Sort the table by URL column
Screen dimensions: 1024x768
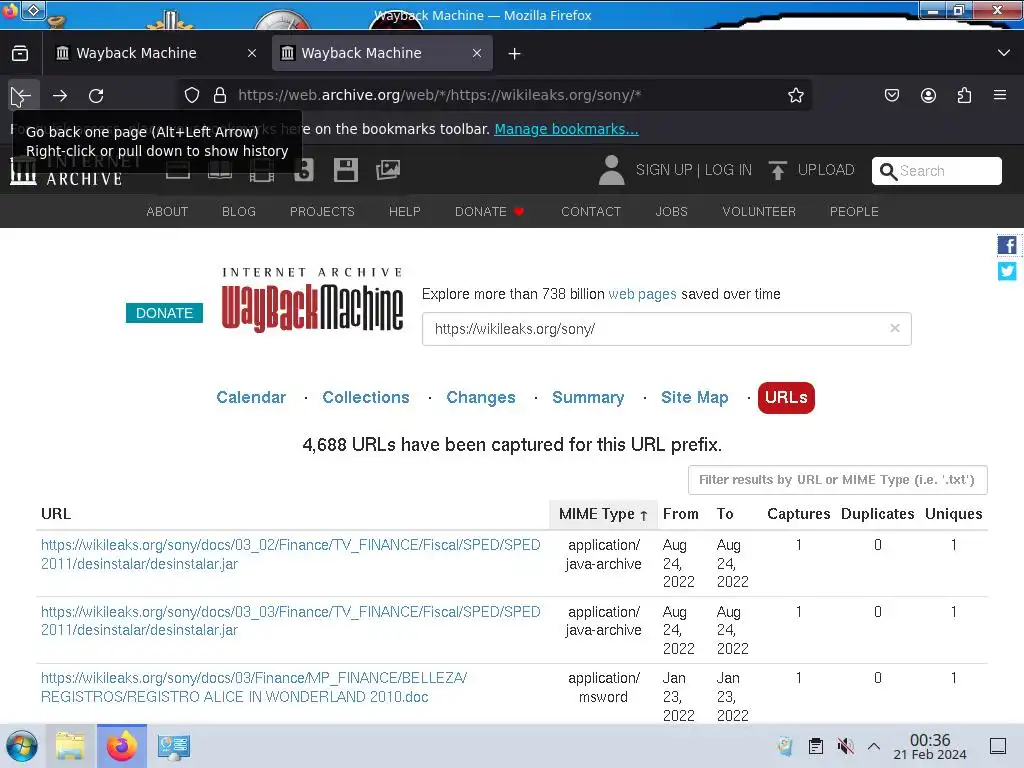pos(56,514)
